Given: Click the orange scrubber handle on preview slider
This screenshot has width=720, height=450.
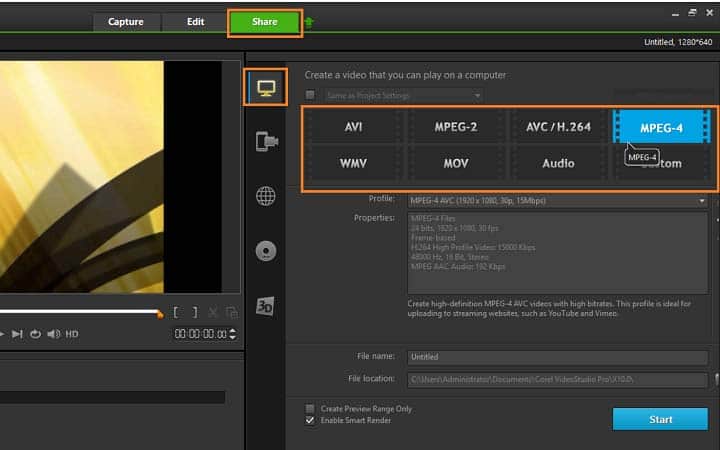Looking at the screenshot, I should [x=159, y=315].
